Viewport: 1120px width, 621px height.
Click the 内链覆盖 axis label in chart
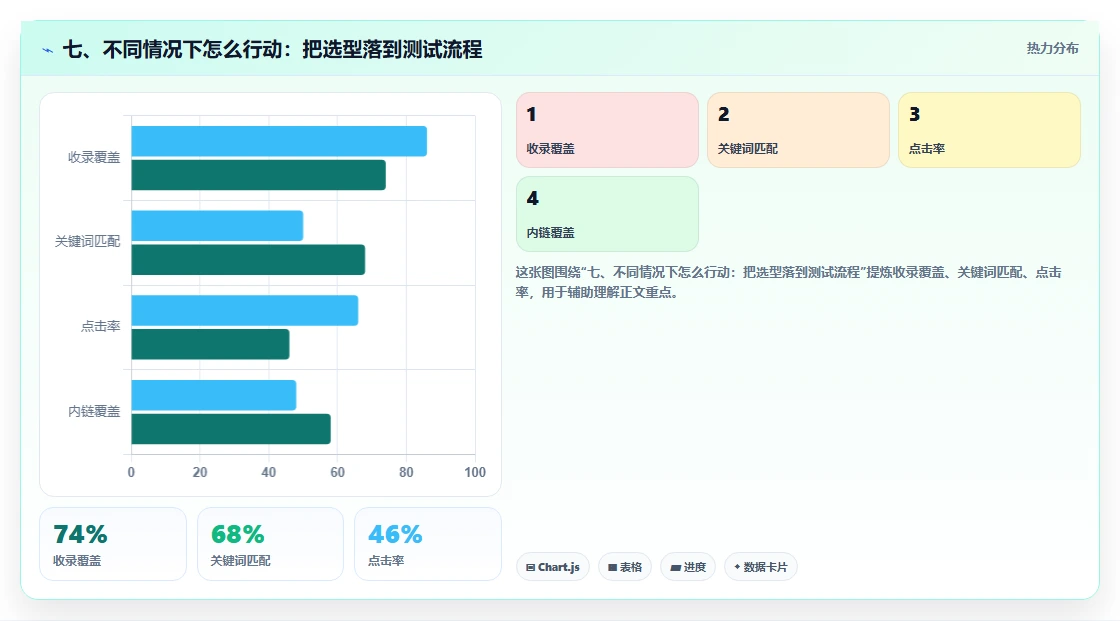[x=94, y=411]
